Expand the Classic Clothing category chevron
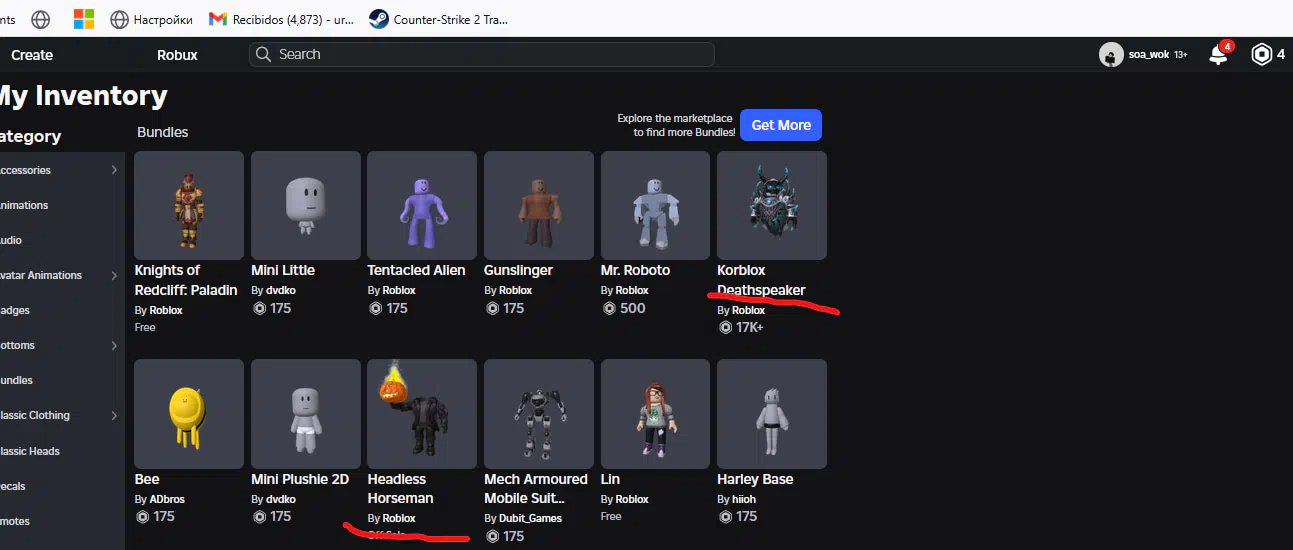 (x=114, y=415)
